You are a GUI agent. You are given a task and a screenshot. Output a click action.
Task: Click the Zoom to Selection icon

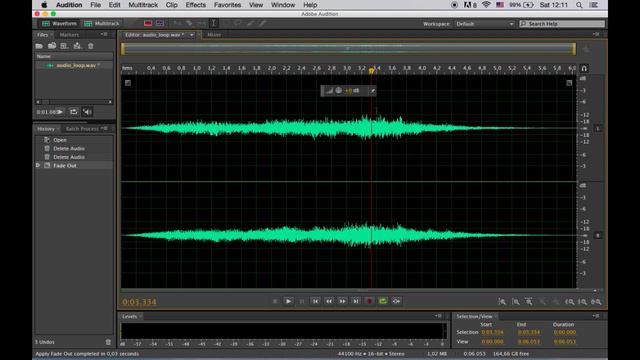coord(596,302)
